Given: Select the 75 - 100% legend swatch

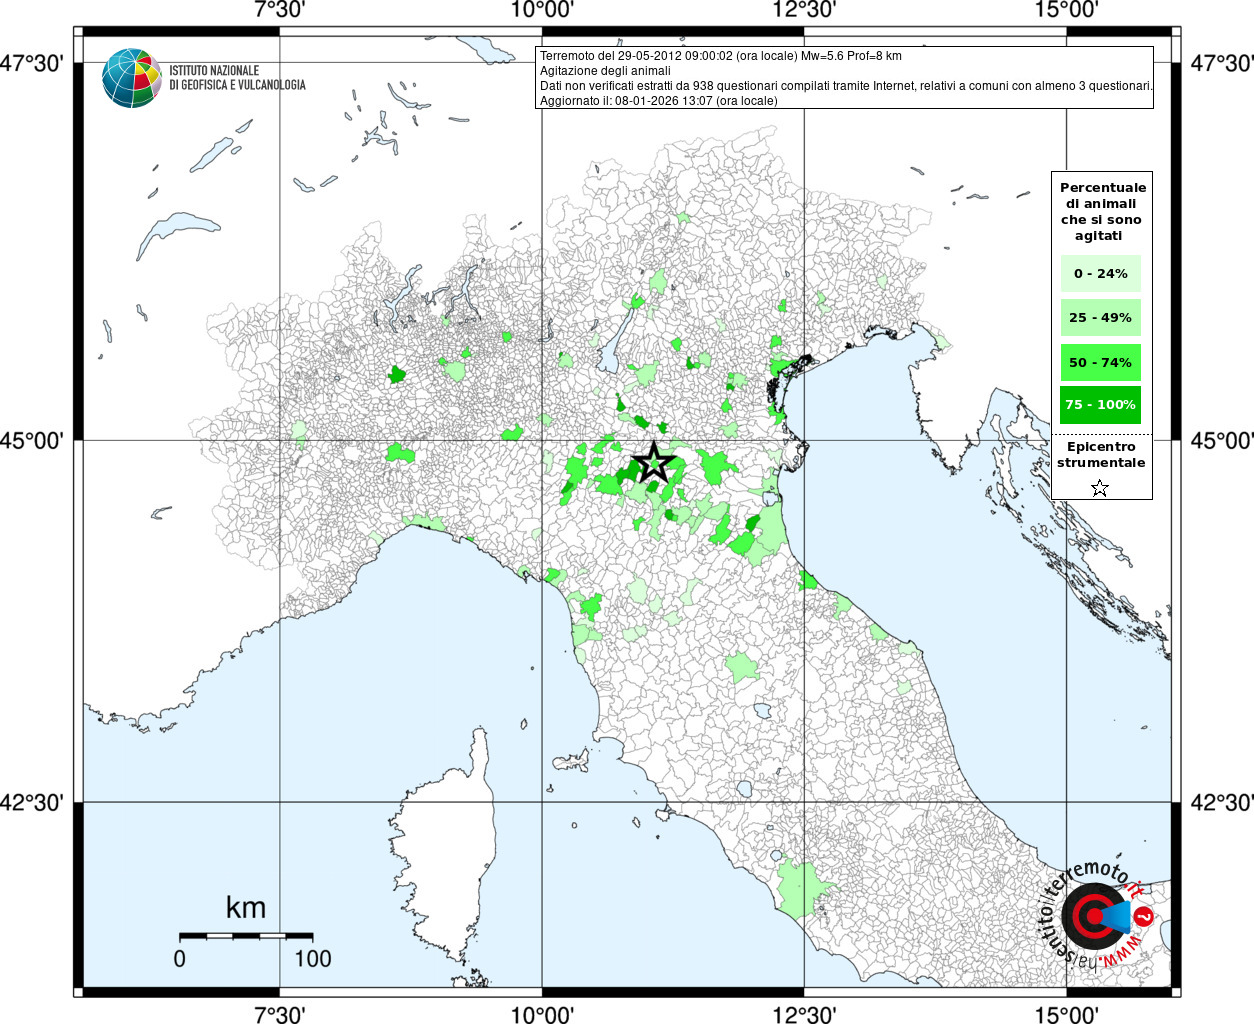Looking at the screenshot, I should pyautogui.click(x=1100, y=405).
